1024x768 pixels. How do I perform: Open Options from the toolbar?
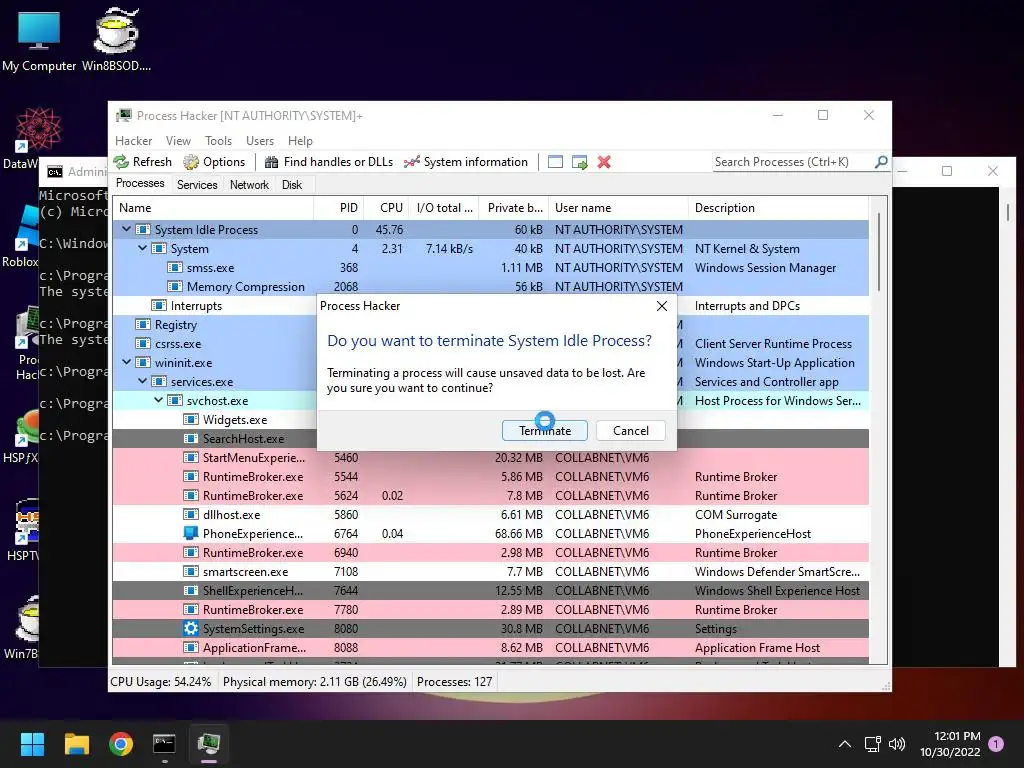click(x=215, y=162)
